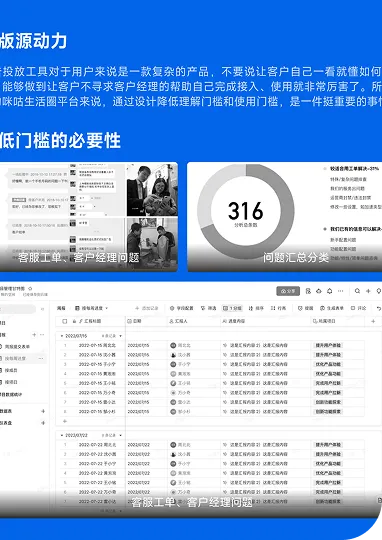Click progress content cell in fourth 2022/07/15 row
382x540 pixels.
(266, 374)
